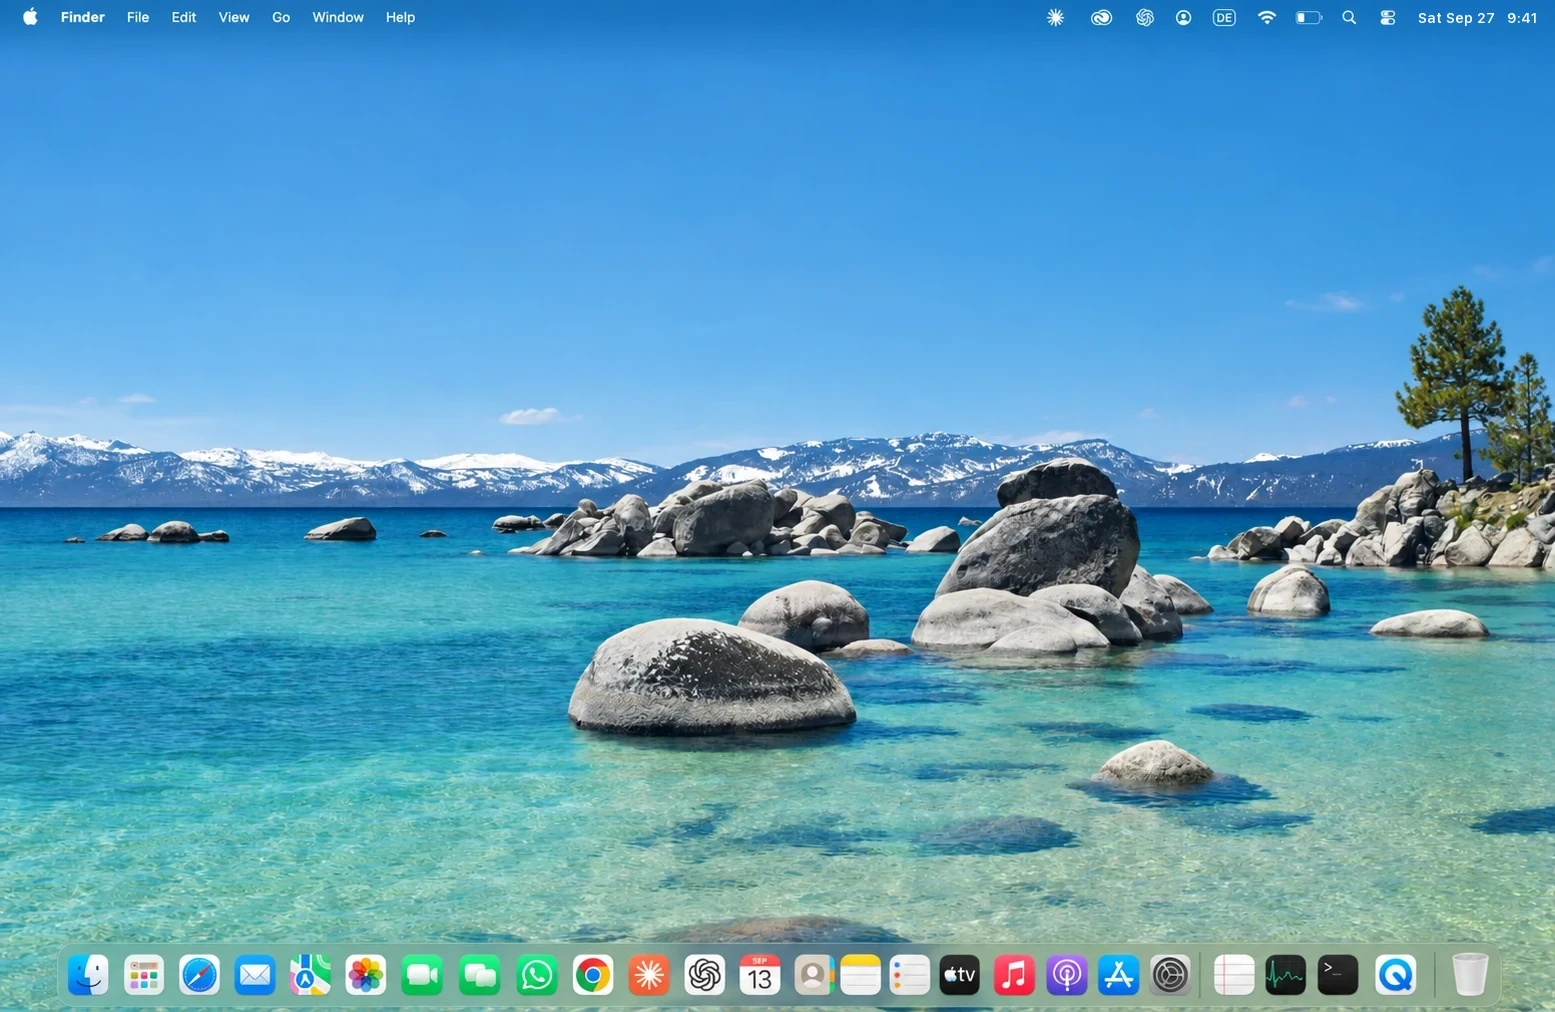Launch Terminal from the Dock

[1338, 975]
